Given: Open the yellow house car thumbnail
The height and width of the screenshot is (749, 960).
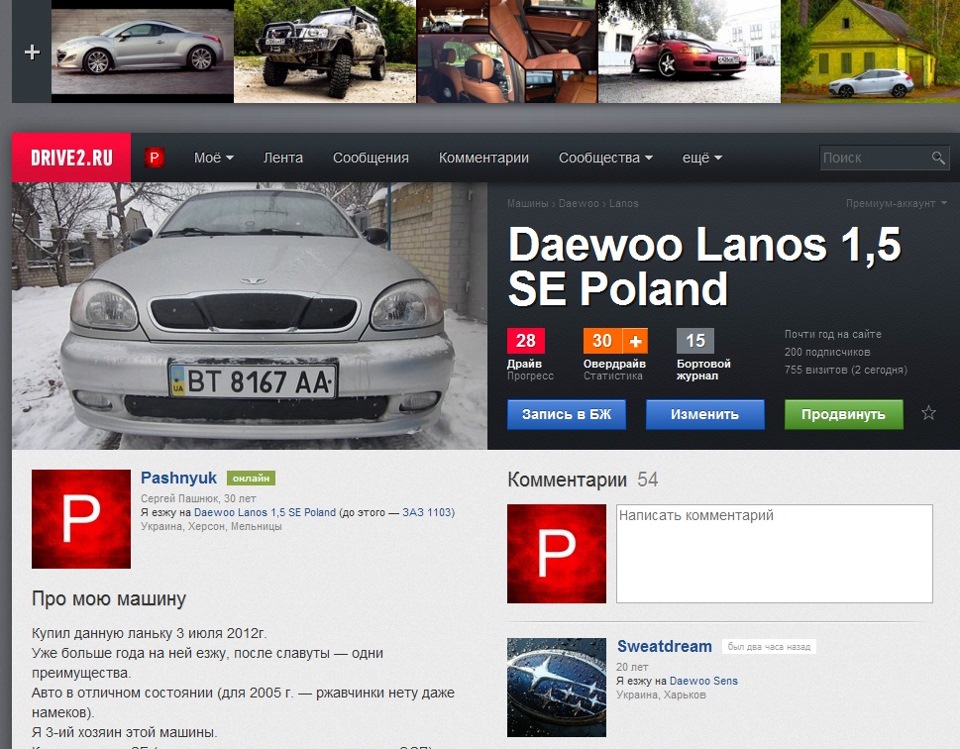Looking at the screenshot, I should coord(871,51).
